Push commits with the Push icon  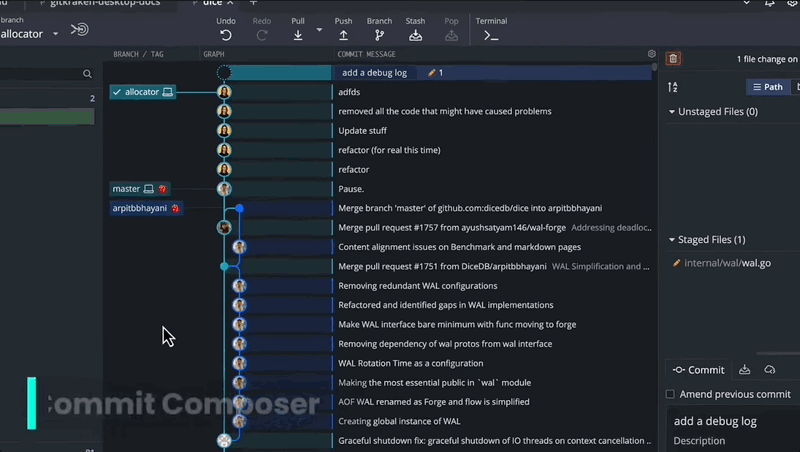[x=343, y=35]
